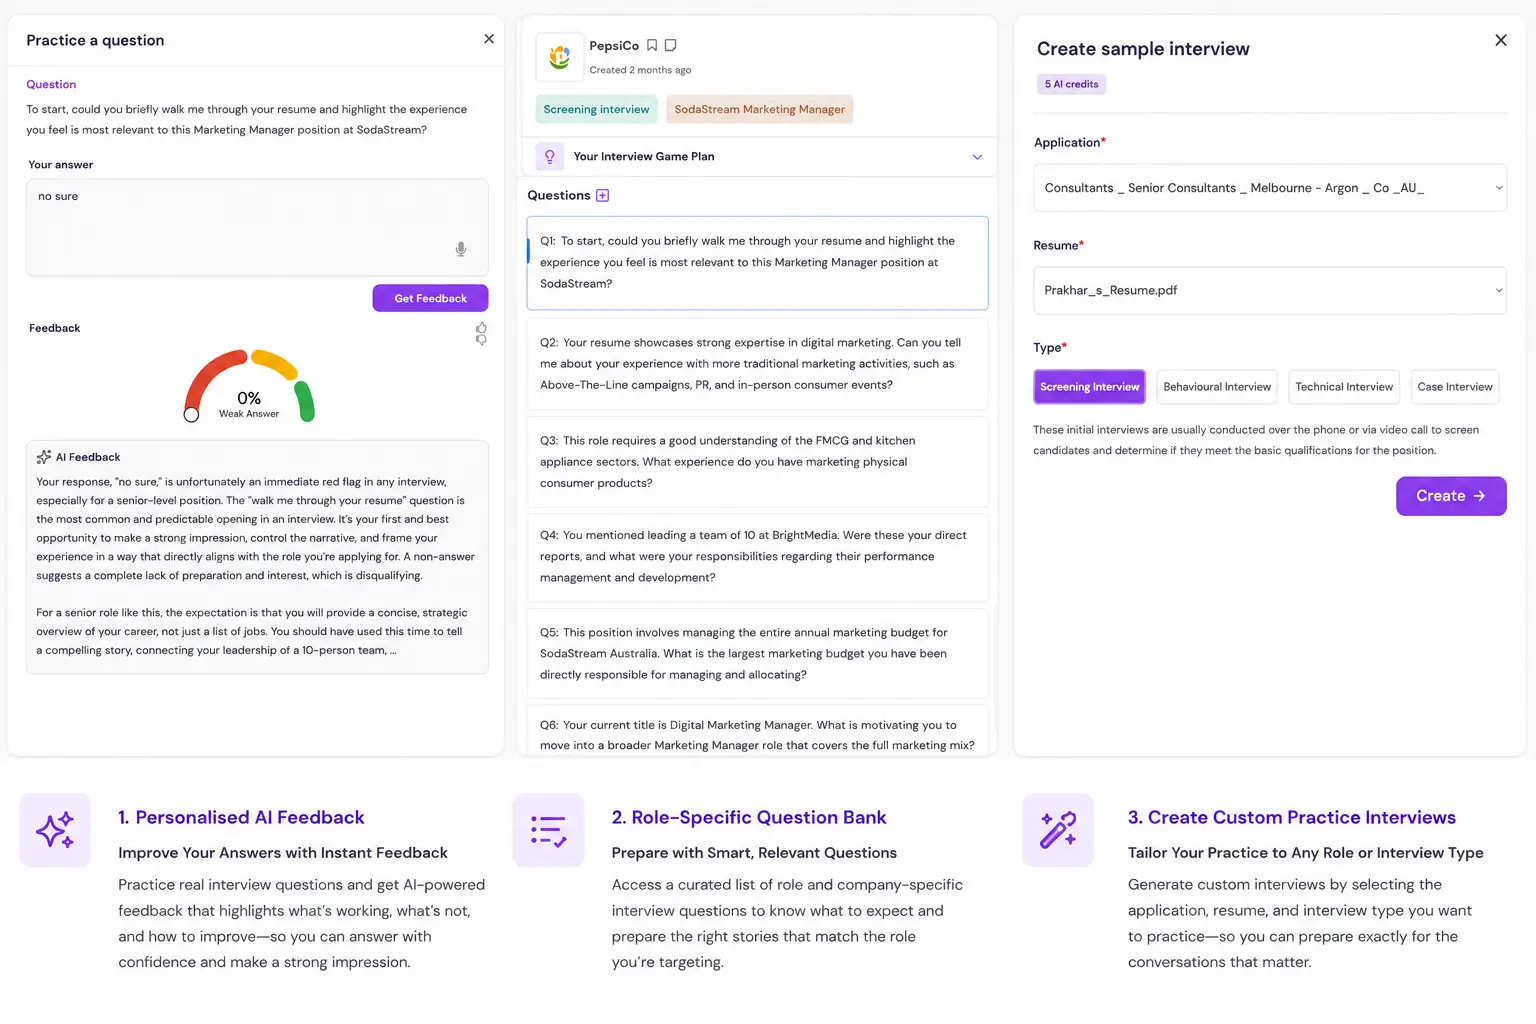Click the Question Bank checklist icon

pyautogui.click(x=548, y=830)
